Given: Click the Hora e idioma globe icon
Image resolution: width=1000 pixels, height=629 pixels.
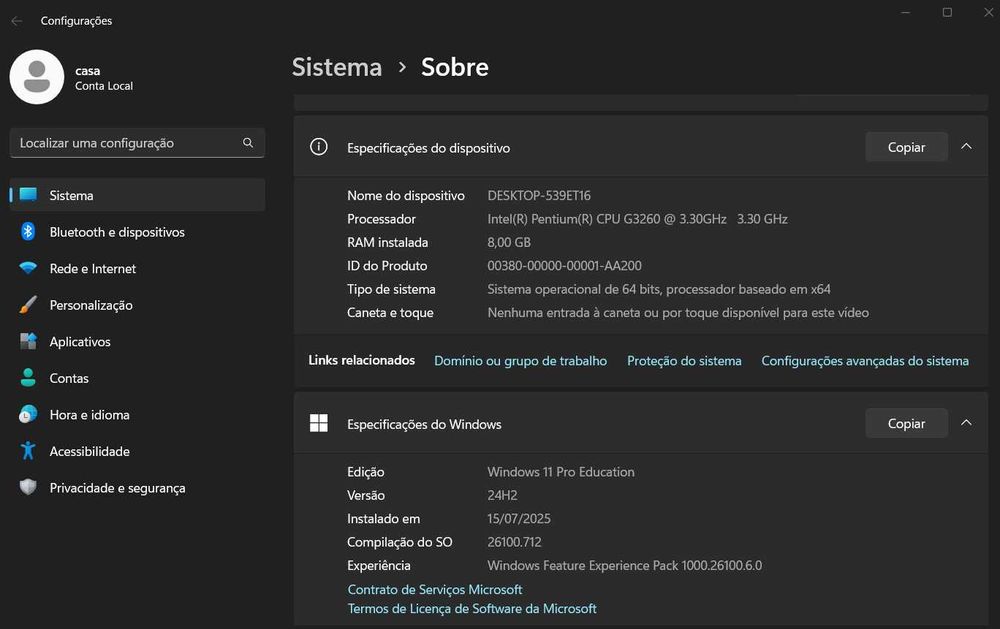Looking at the screenshot, I should click(x=28, y=415).
